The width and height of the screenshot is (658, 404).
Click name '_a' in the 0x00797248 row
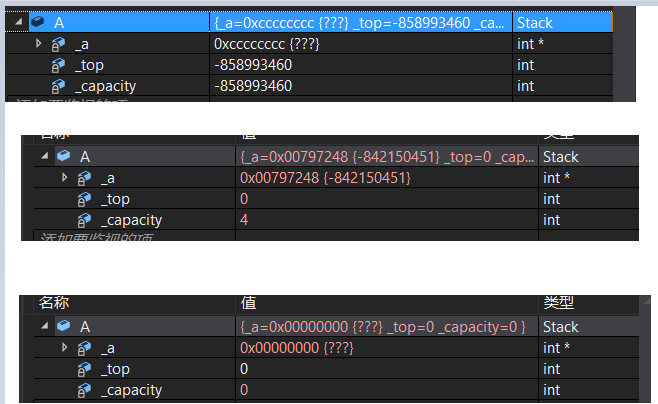point(108,178)
